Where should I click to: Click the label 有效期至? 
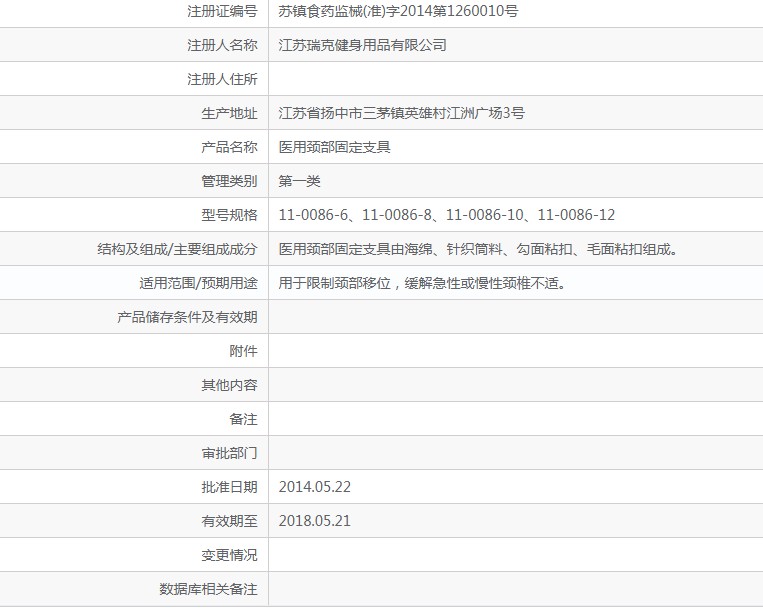pos(229,521)
